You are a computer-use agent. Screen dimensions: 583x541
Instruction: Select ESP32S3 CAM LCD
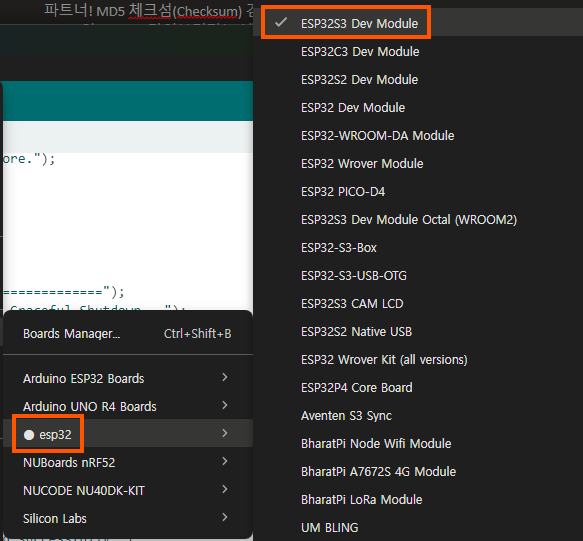point(418,304)
